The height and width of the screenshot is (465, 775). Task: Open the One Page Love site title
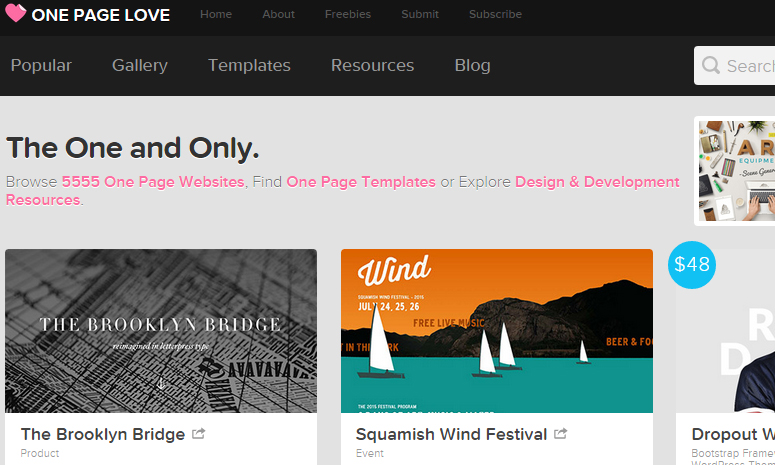tap(101, 15)
